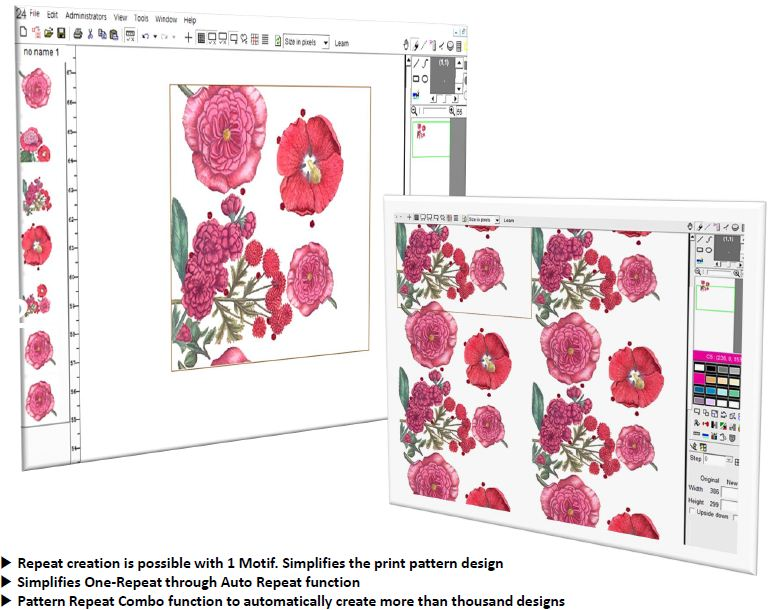Select the Cut scissors icon

tap(90, 34)
